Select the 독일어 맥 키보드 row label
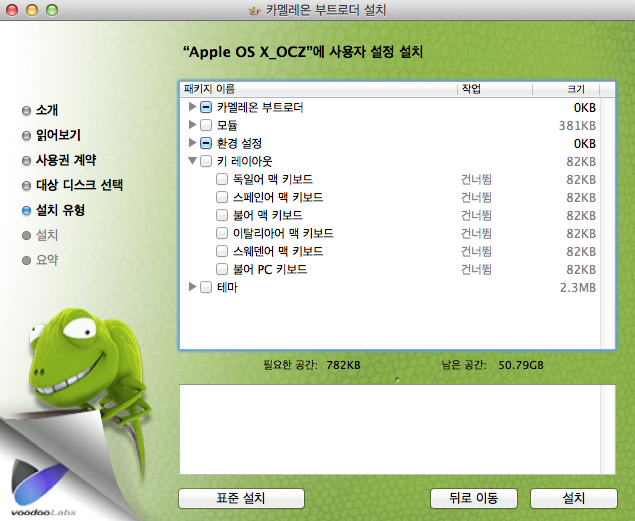Viewport: 635px width, 521px height. 273,179
